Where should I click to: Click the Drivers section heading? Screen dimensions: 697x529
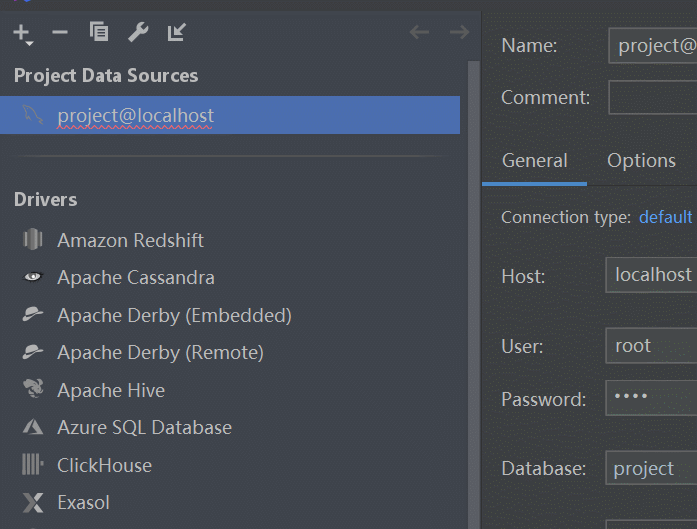pyautogui.click(x=45, y=200)
